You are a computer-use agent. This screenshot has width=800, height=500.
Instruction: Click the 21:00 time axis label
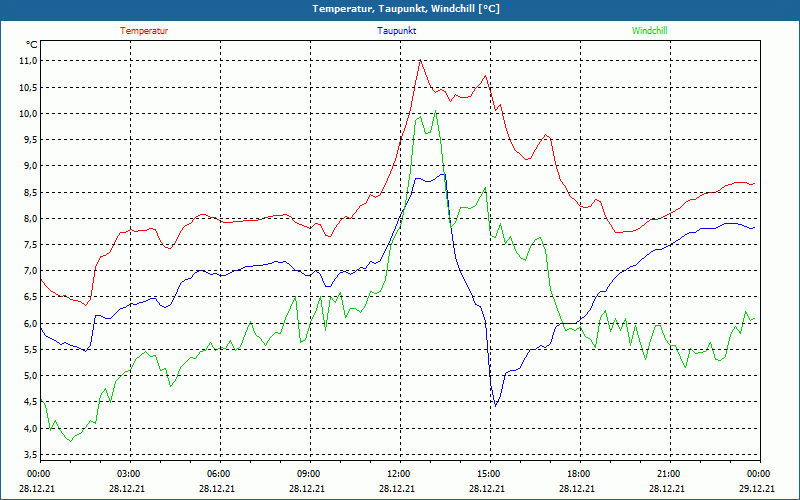click(x=668, y=474)
